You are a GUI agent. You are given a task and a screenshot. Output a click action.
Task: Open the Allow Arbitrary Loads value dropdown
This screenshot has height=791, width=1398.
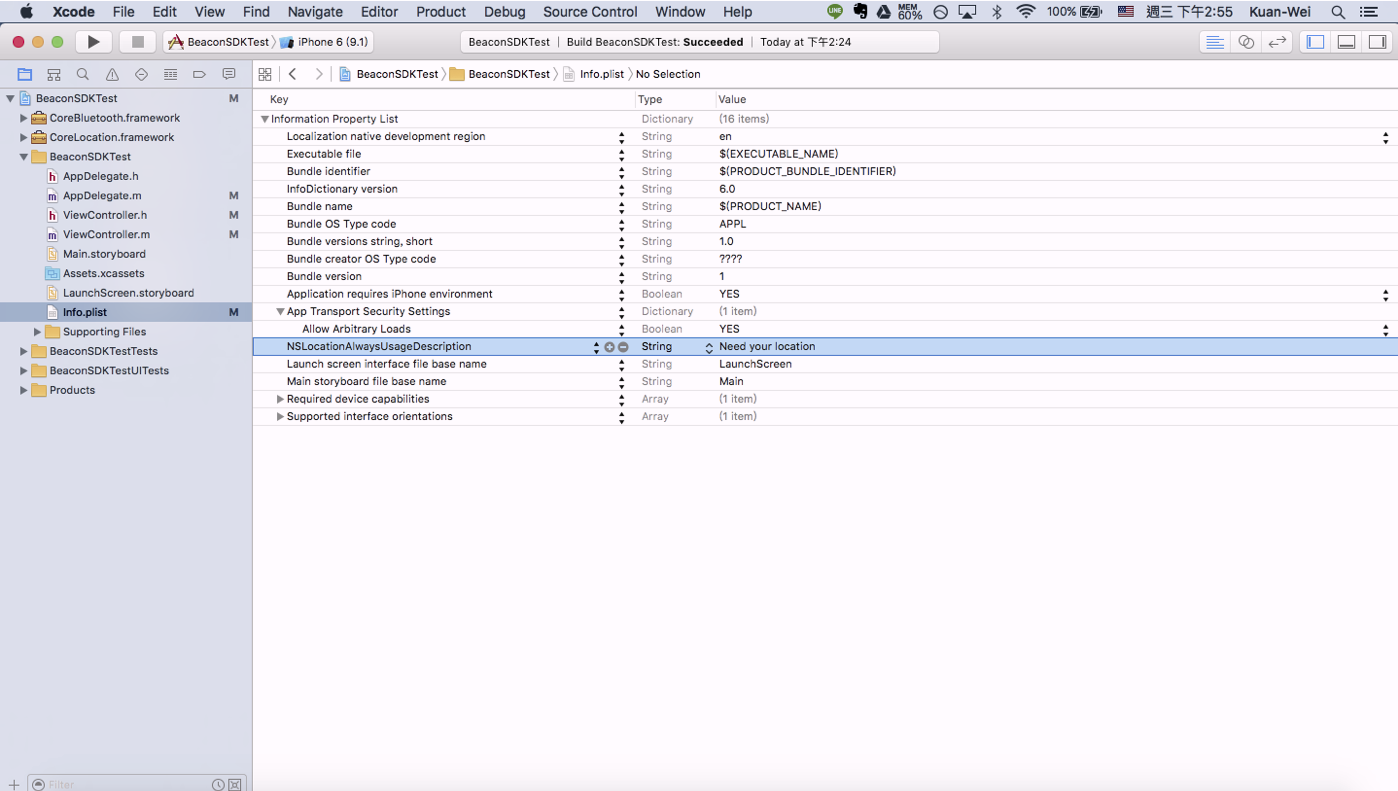[1385, 329]
